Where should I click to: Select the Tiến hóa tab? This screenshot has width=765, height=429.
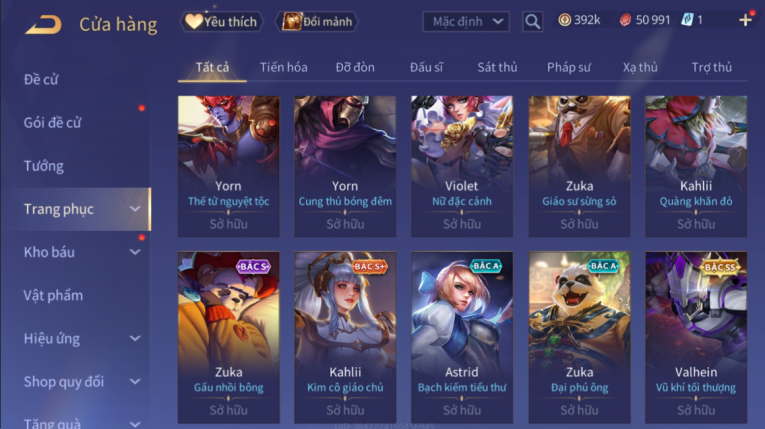click(283, 67)
